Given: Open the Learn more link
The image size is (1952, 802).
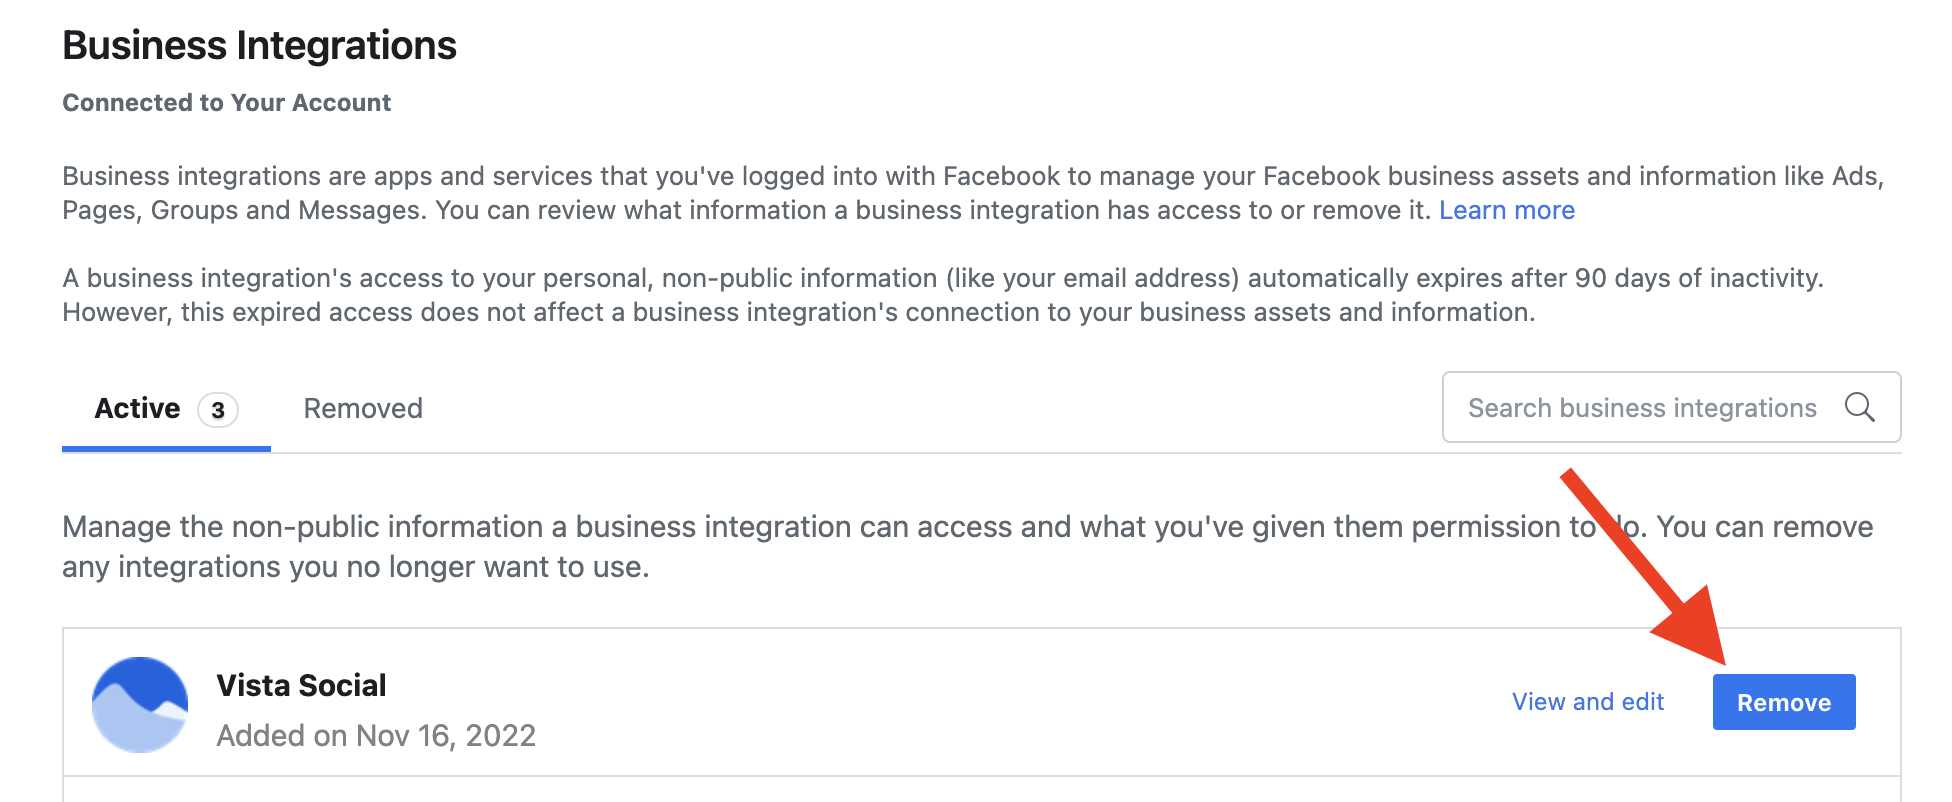Looking at the screenshot, I should tap(1506, 210).
